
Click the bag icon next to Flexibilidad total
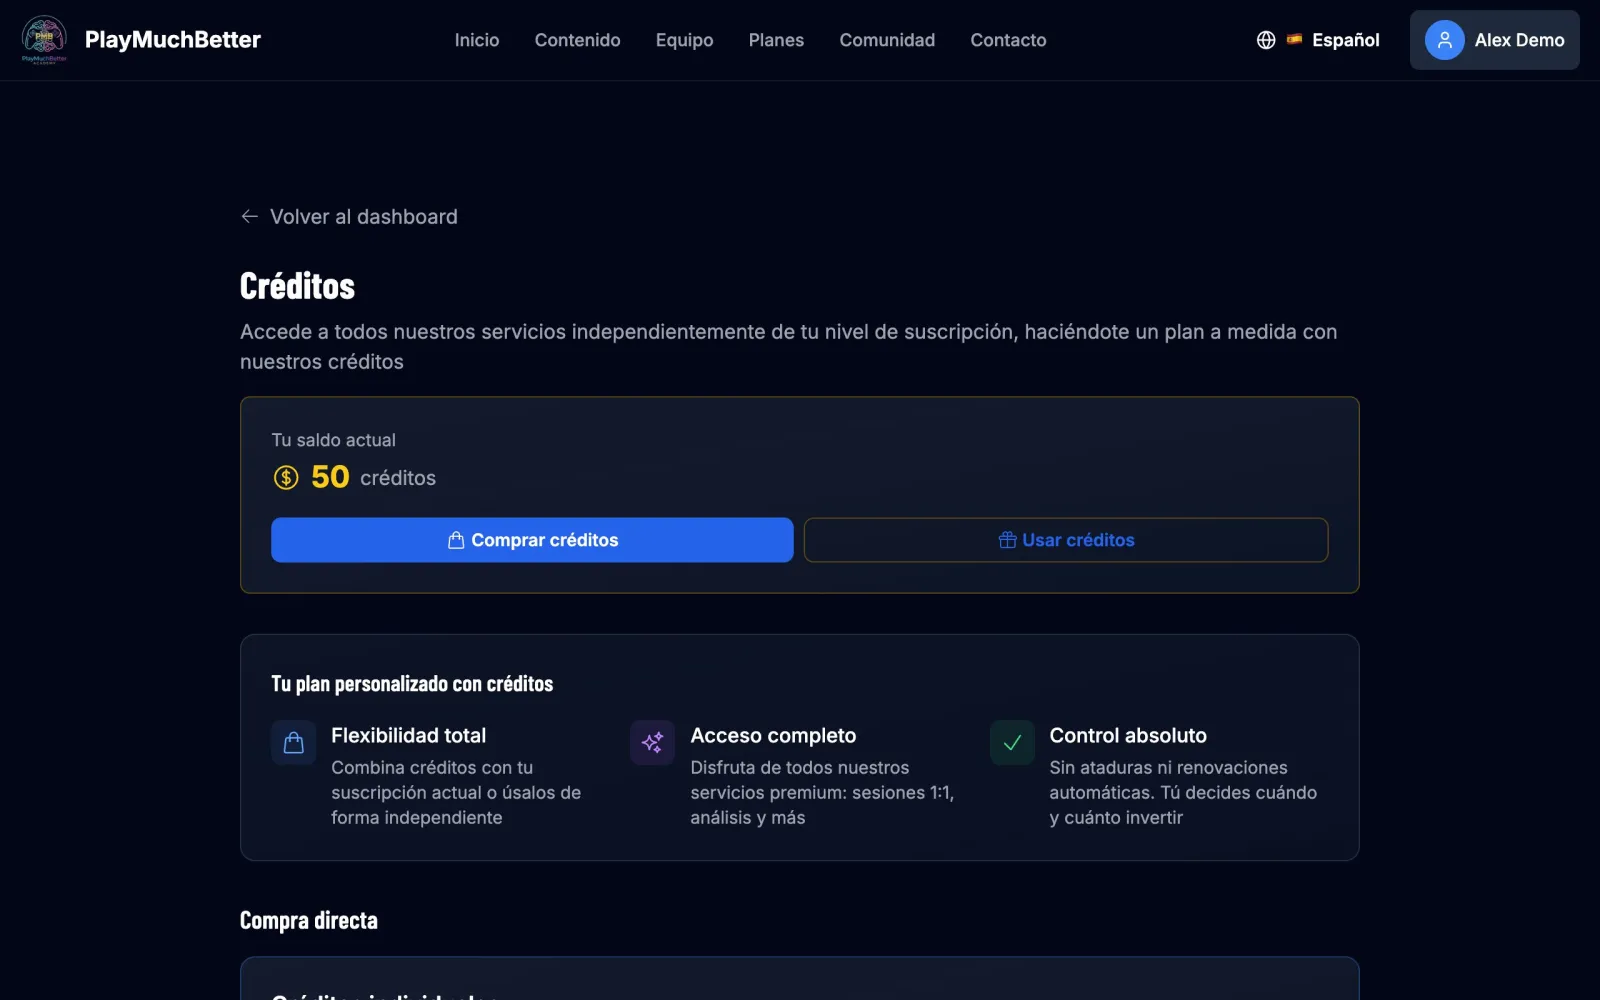click(294, 743)
